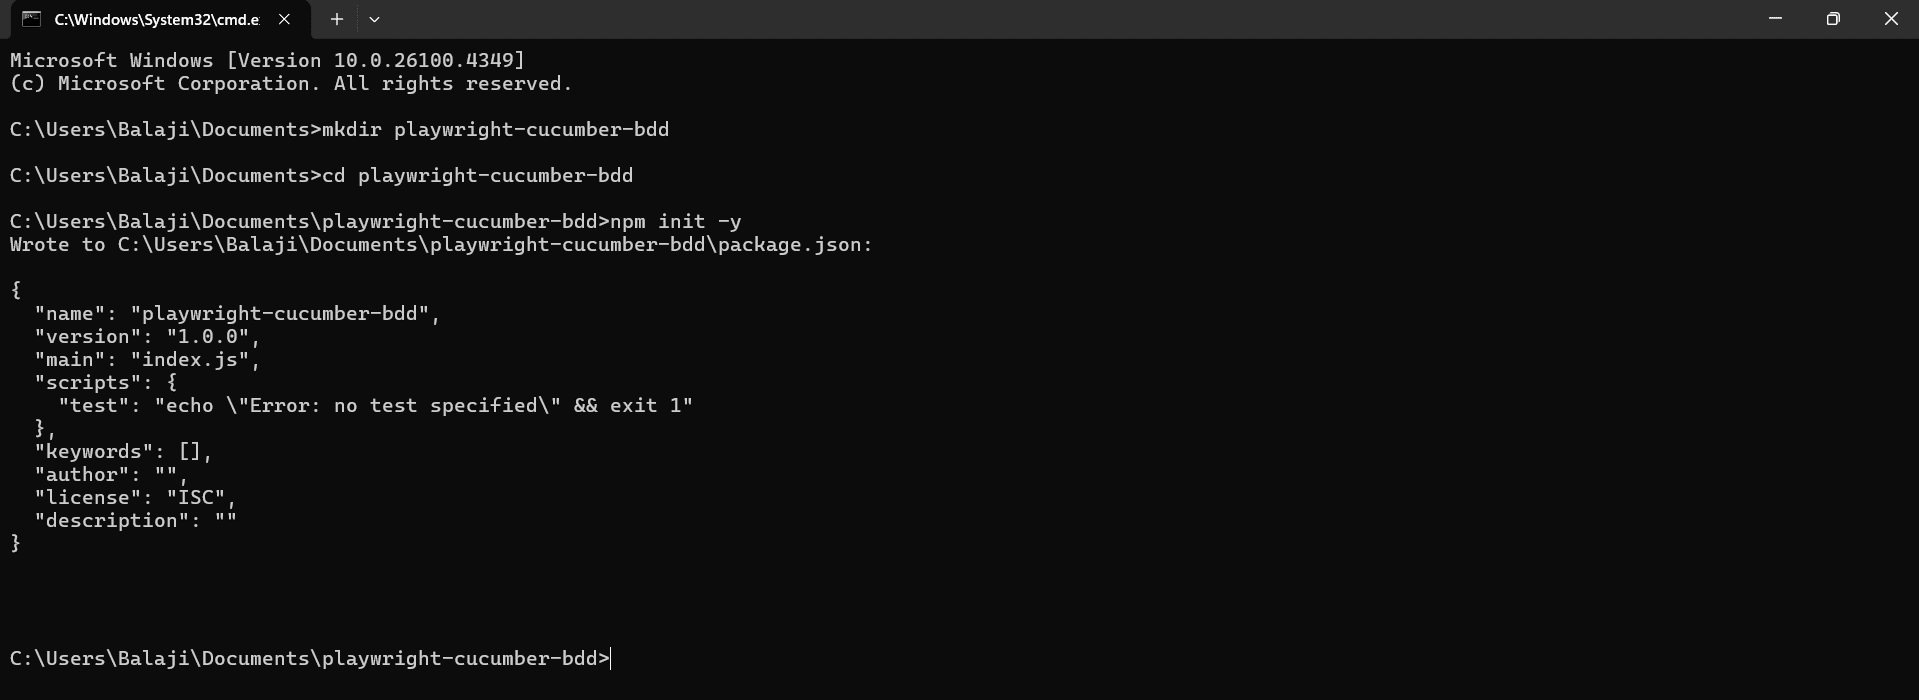
Task: Click the cmd.exe icon on the terminal tab
Action: (30, 18)
